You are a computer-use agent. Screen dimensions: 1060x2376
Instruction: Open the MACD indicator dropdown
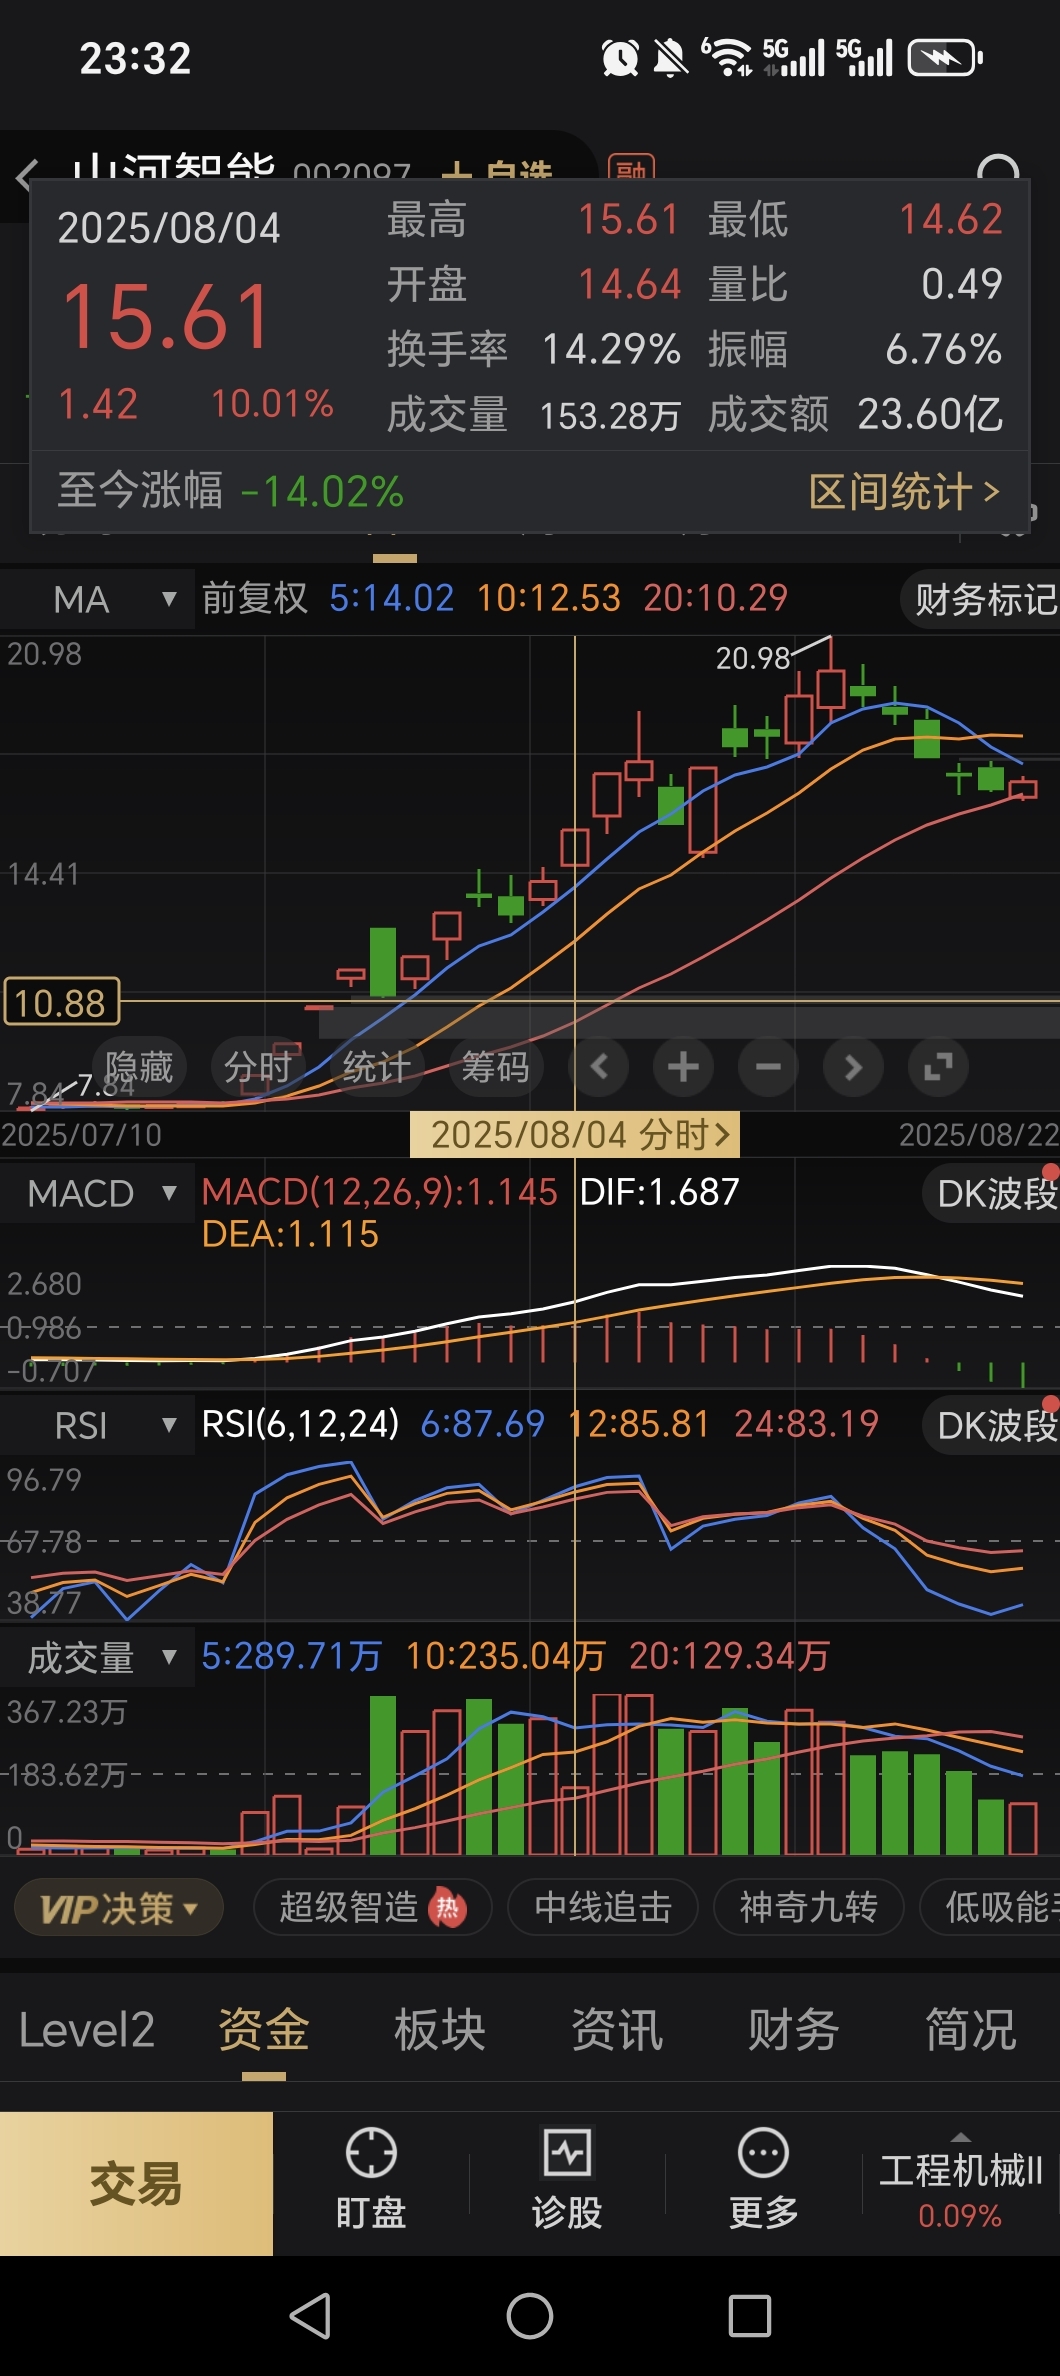(98, 1193)
